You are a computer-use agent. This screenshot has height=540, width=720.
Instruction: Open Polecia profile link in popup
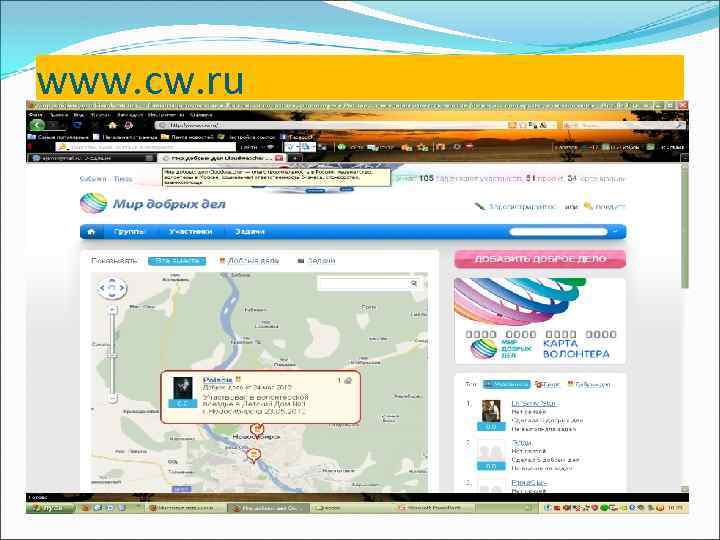pyautogui.click(x=218, y=380)
